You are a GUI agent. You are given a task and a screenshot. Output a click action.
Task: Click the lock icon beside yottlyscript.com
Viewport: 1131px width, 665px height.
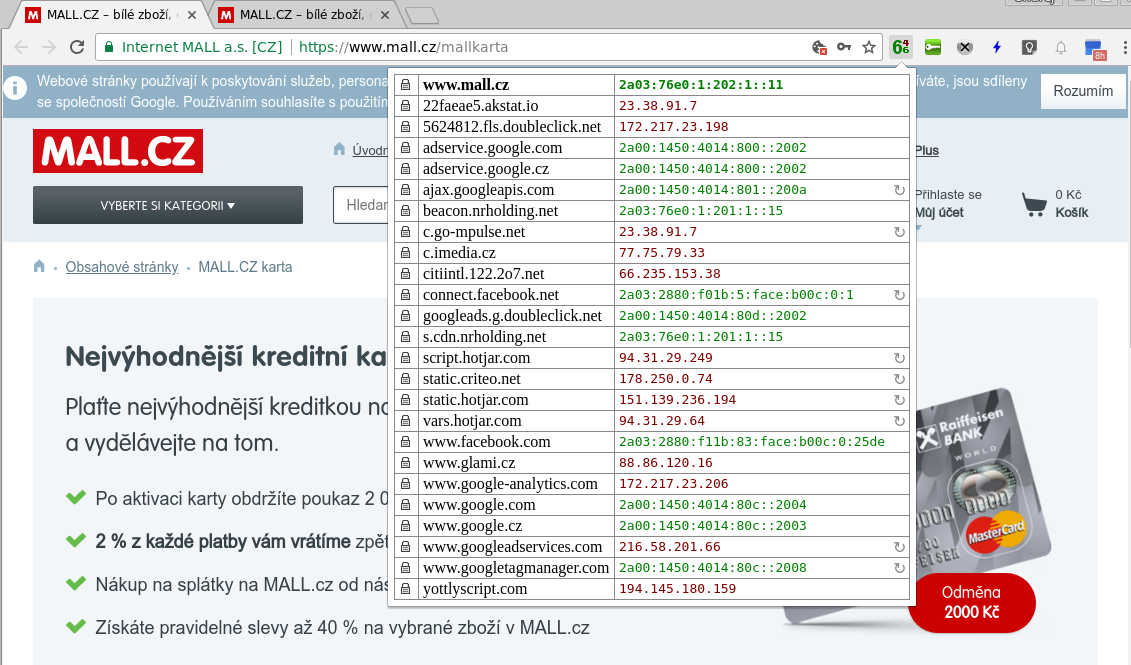pyautogui.click(x=405, y=589)
